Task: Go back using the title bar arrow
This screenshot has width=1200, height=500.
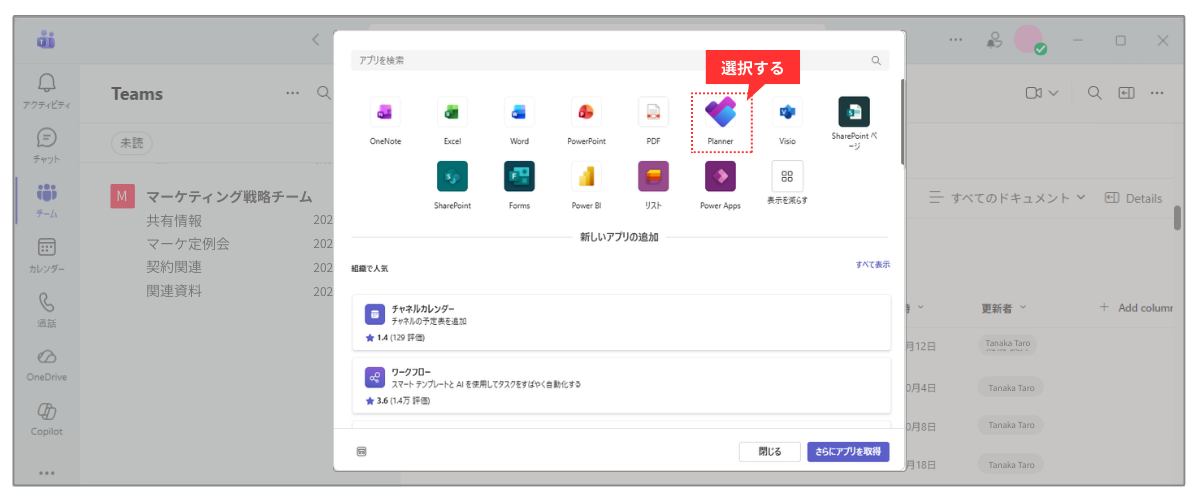Action: coord(316,41)
